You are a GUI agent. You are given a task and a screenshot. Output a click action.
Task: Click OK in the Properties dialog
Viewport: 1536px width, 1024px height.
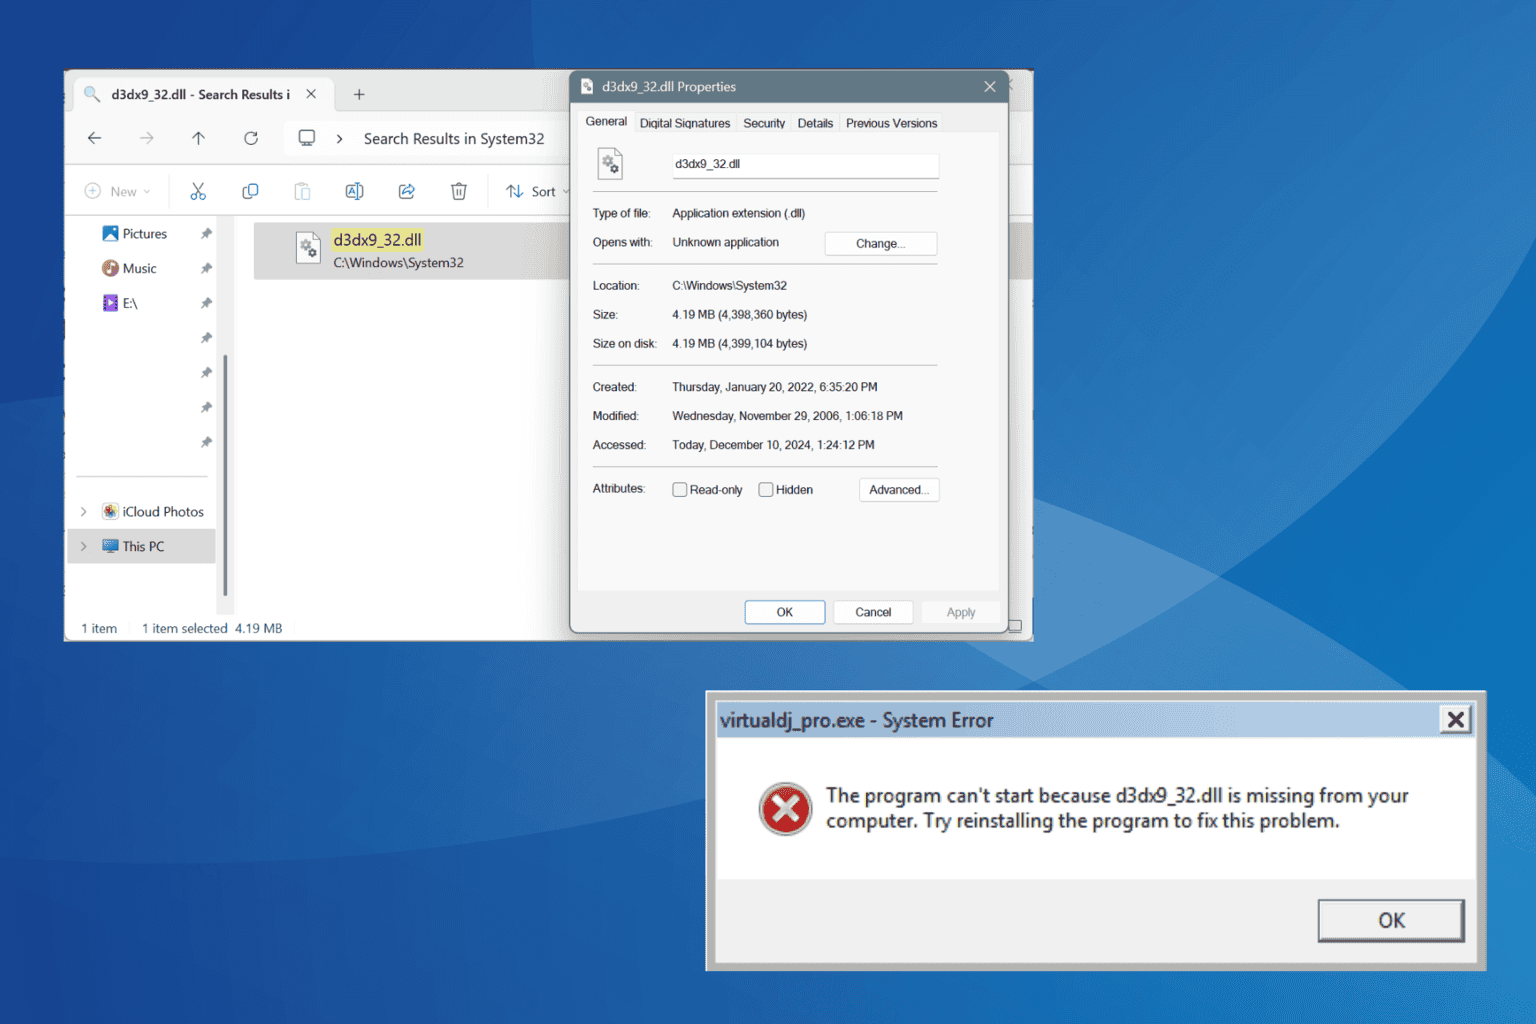[785, 612]
